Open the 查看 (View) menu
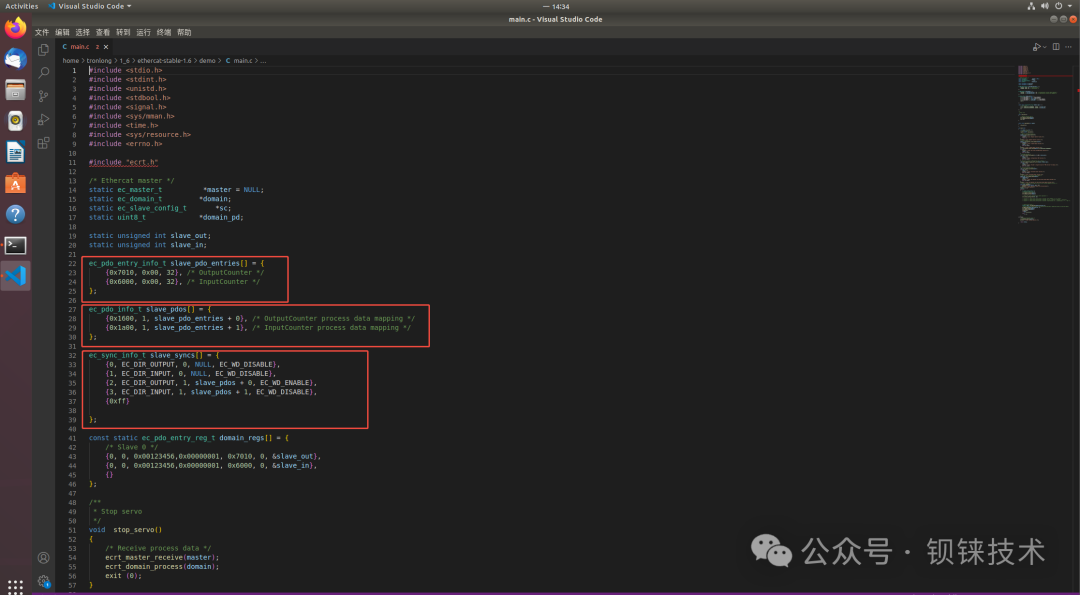 click(103, 32)
